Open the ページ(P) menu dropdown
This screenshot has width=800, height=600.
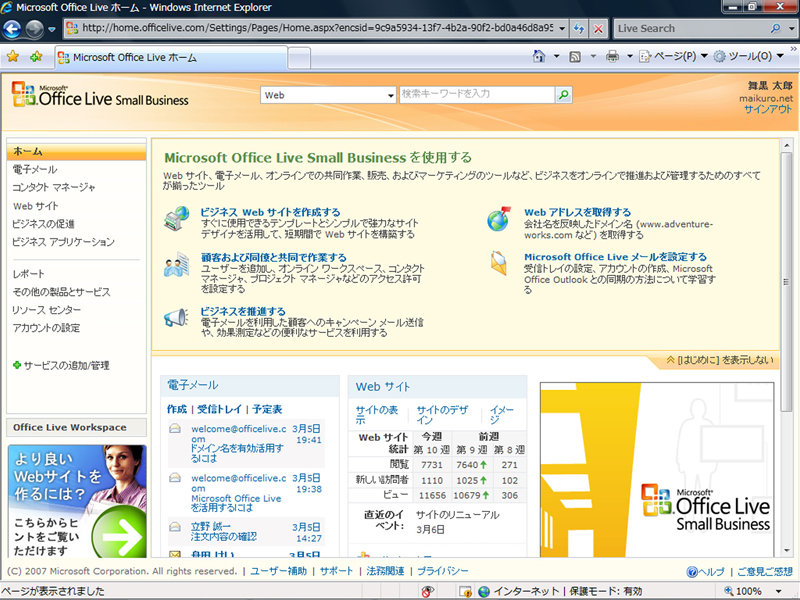[673, 56]
